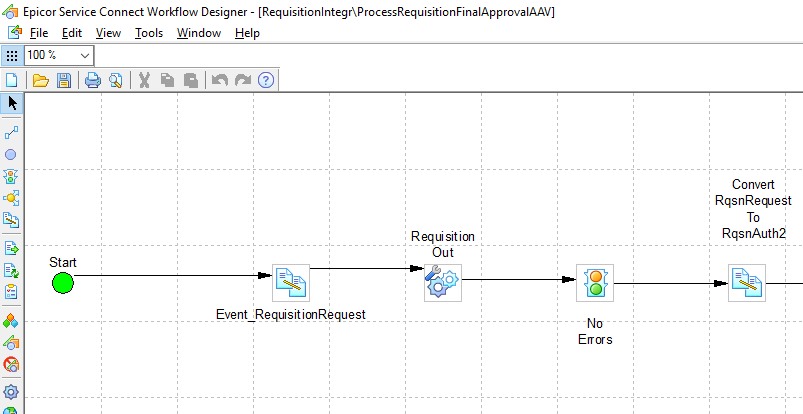Select the red prohibited-sign tool in palette
Screen dimensions: 803x414
pos(11,364)
